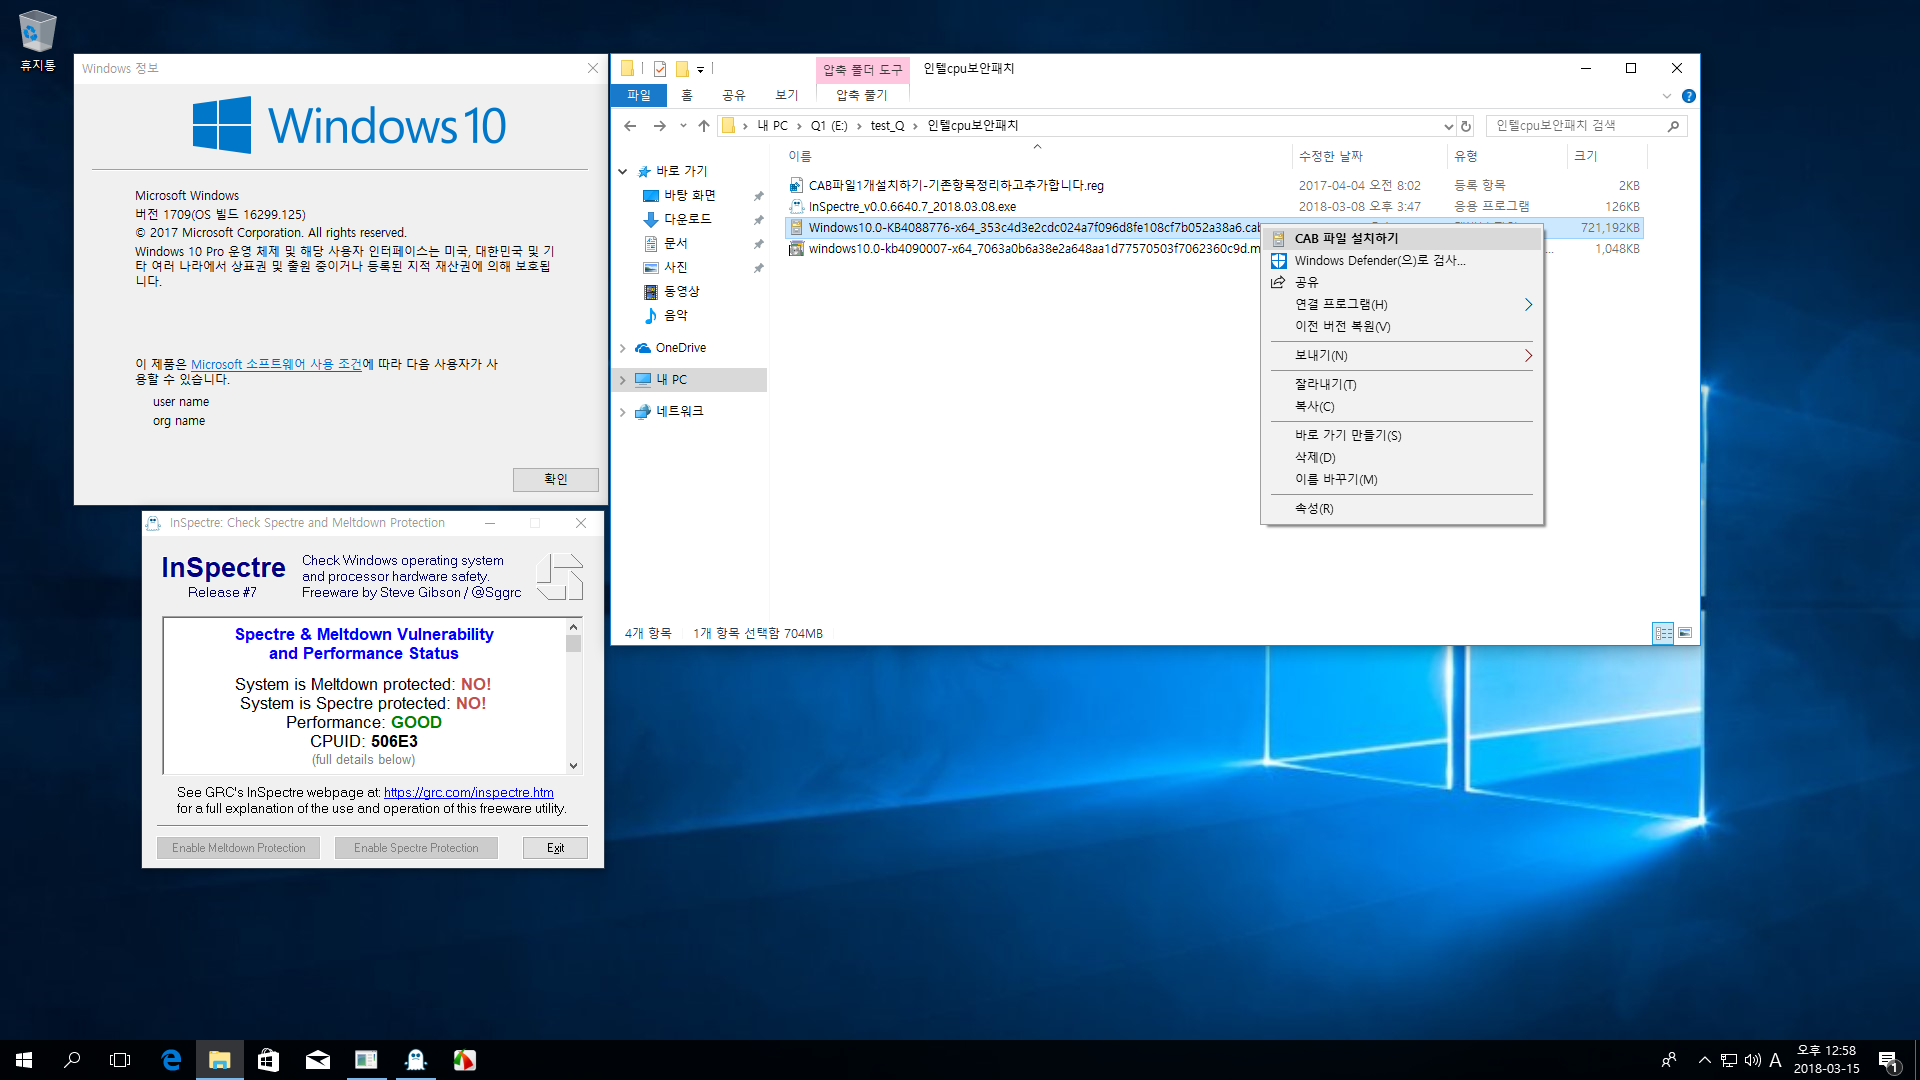The height and width of the screenshot is (1080, 1920).
Task: Open the winver taskbar icon
Action: (x=366, y=1060)
